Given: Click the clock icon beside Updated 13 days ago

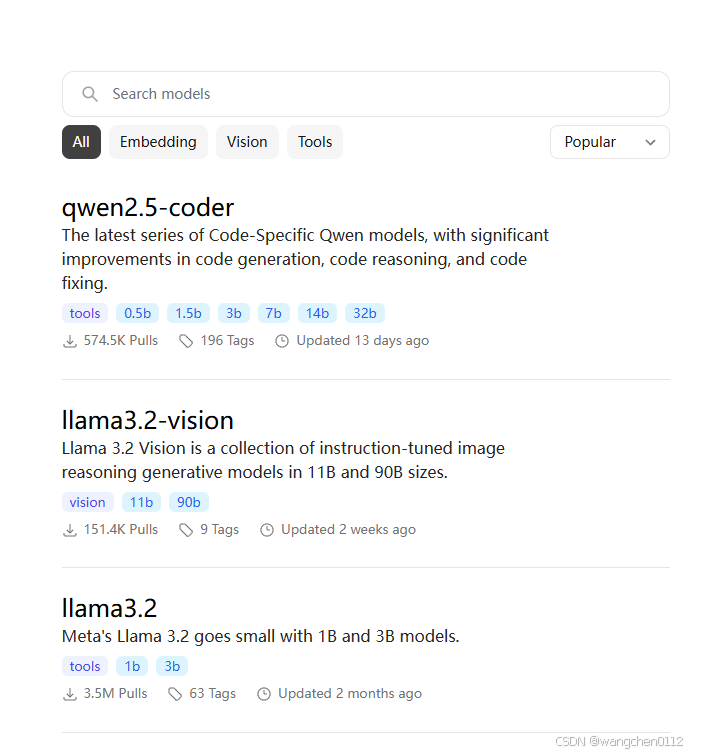Looking at the screenshot, I should 282,341.
